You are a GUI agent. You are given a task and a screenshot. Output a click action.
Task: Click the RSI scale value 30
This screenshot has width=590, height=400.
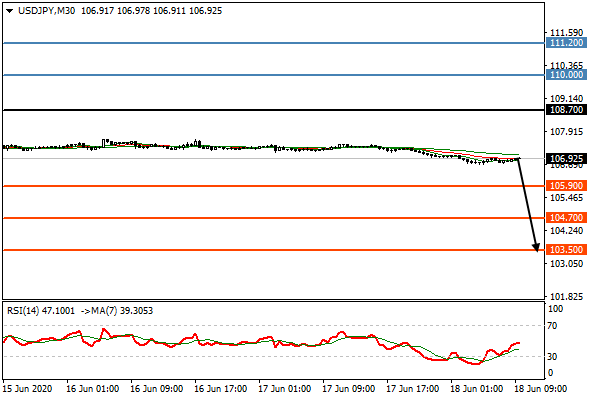point(552,356)
